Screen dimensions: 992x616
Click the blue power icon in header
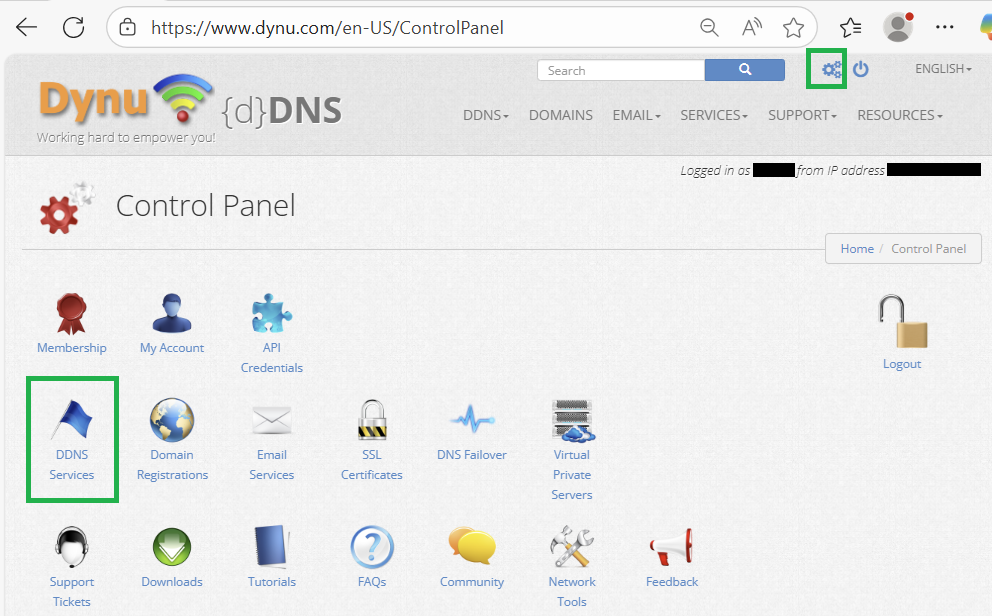[861, 69]
